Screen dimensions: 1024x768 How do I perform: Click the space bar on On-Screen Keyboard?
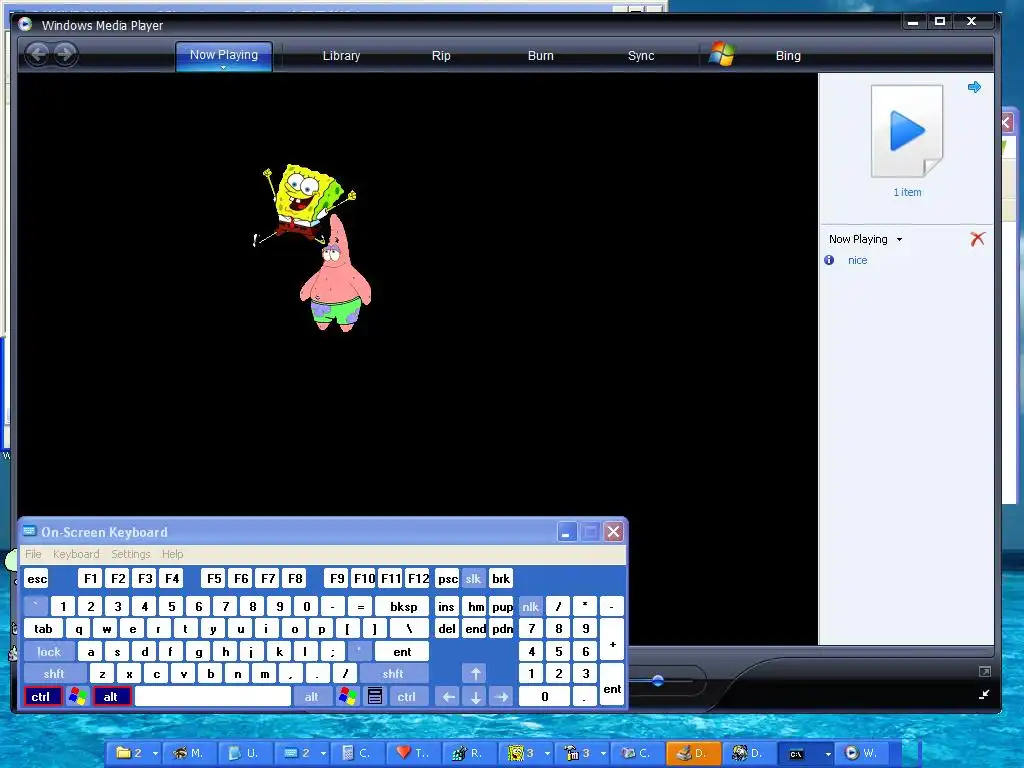[x=213, y=697]
